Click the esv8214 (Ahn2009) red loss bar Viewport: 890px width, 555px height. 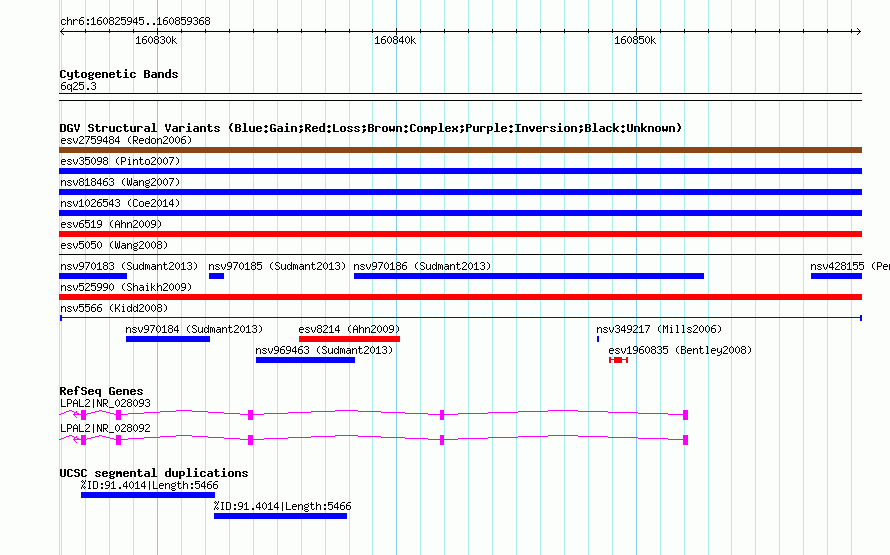pyautogui.click(x=350, y=339)
